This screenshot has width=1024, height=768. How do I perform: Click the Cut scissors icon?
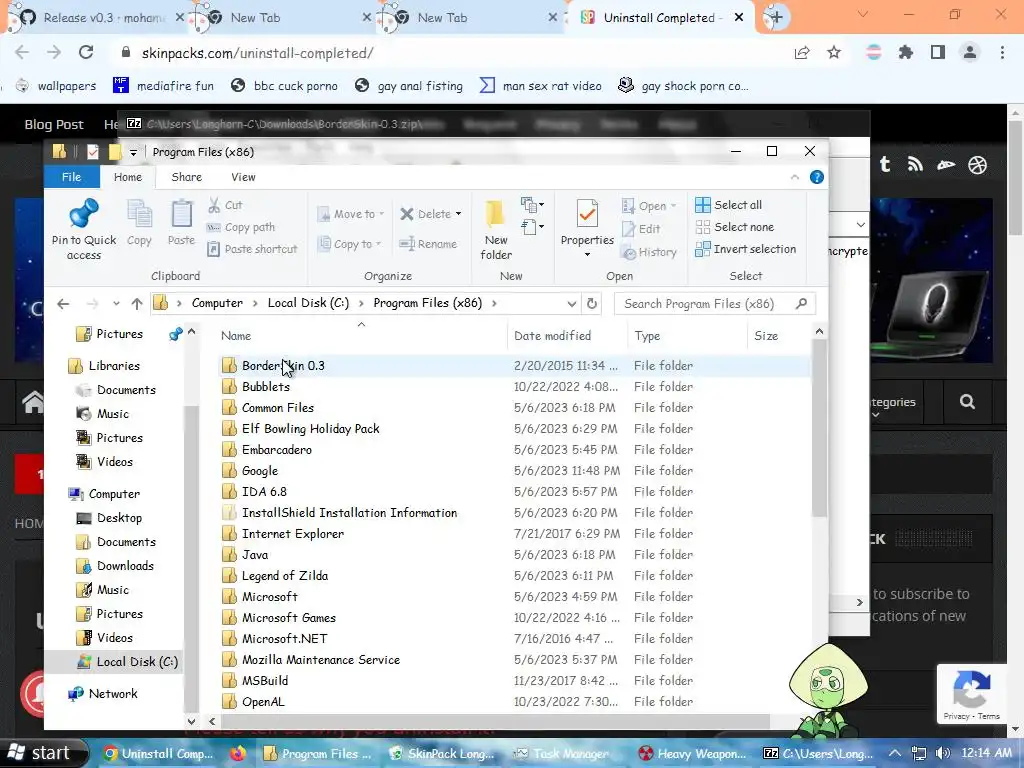coord(214,205)
